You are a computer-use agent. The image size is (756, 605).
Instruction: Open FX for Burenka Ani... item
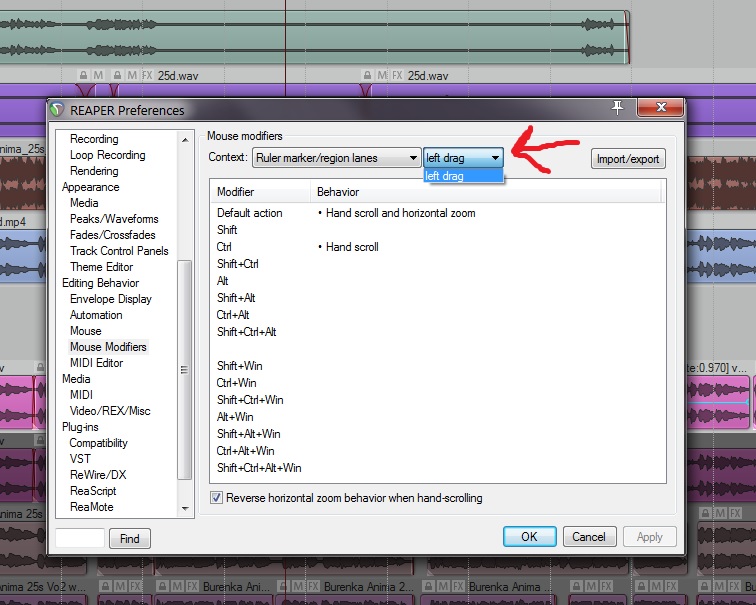point(193,586)
